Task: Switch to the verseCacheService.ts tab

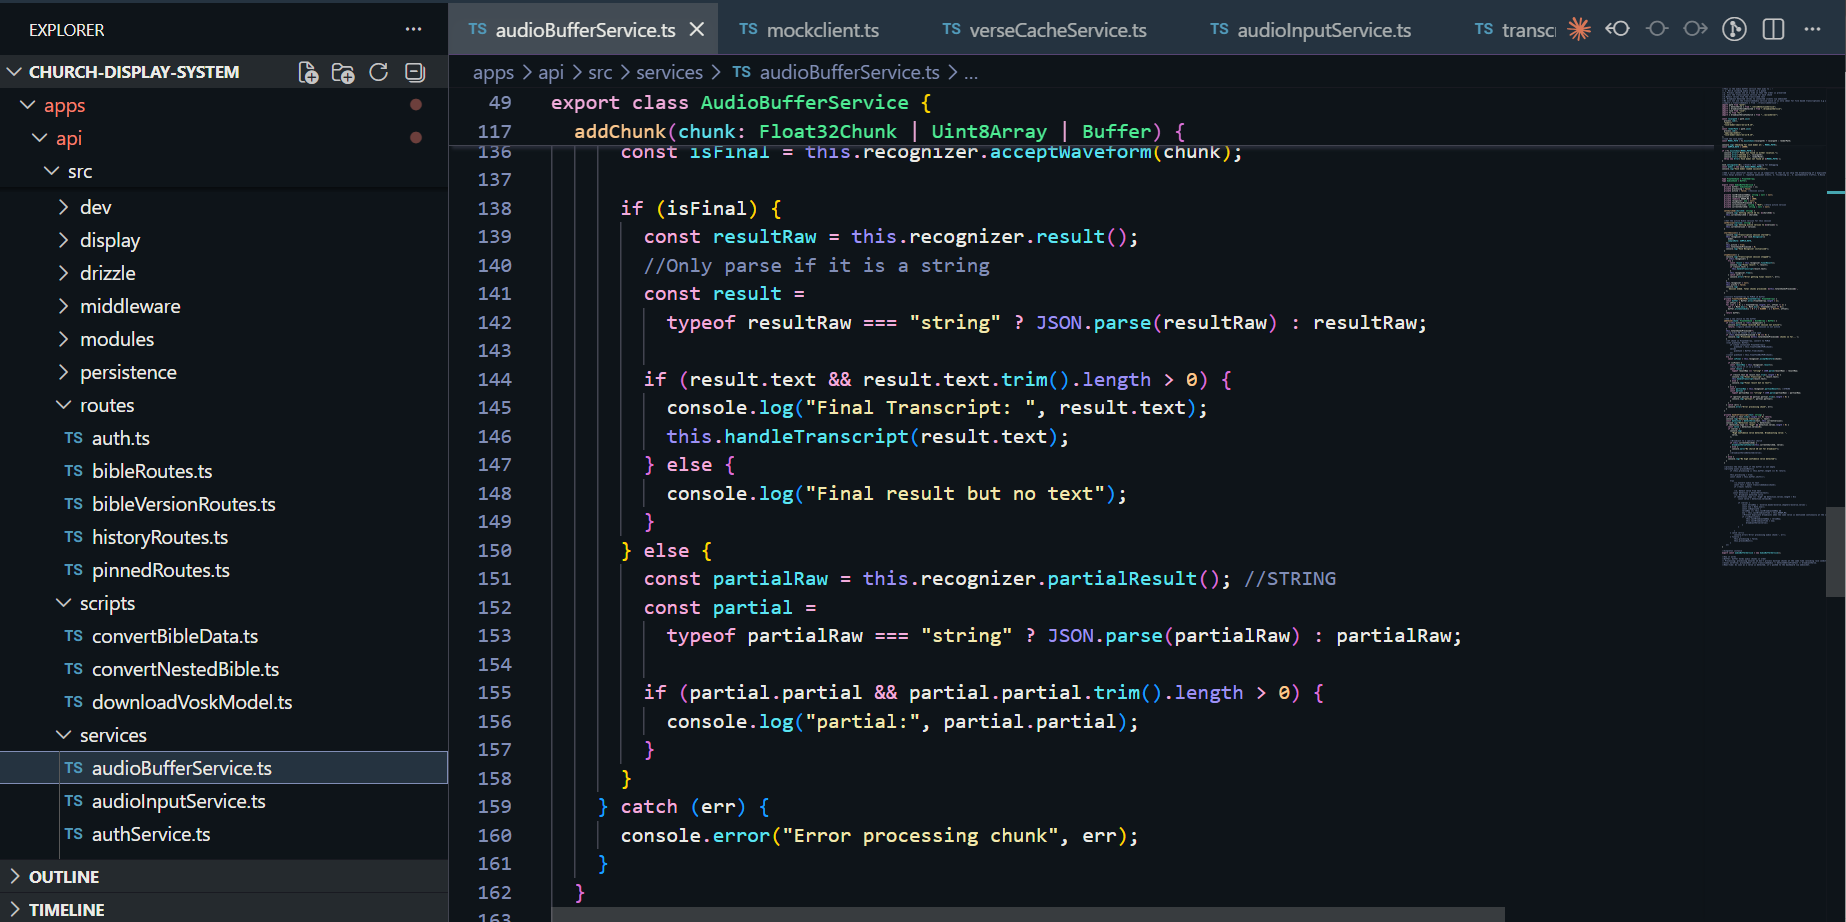Action: pyautogui.click(x=1057, y=30)
